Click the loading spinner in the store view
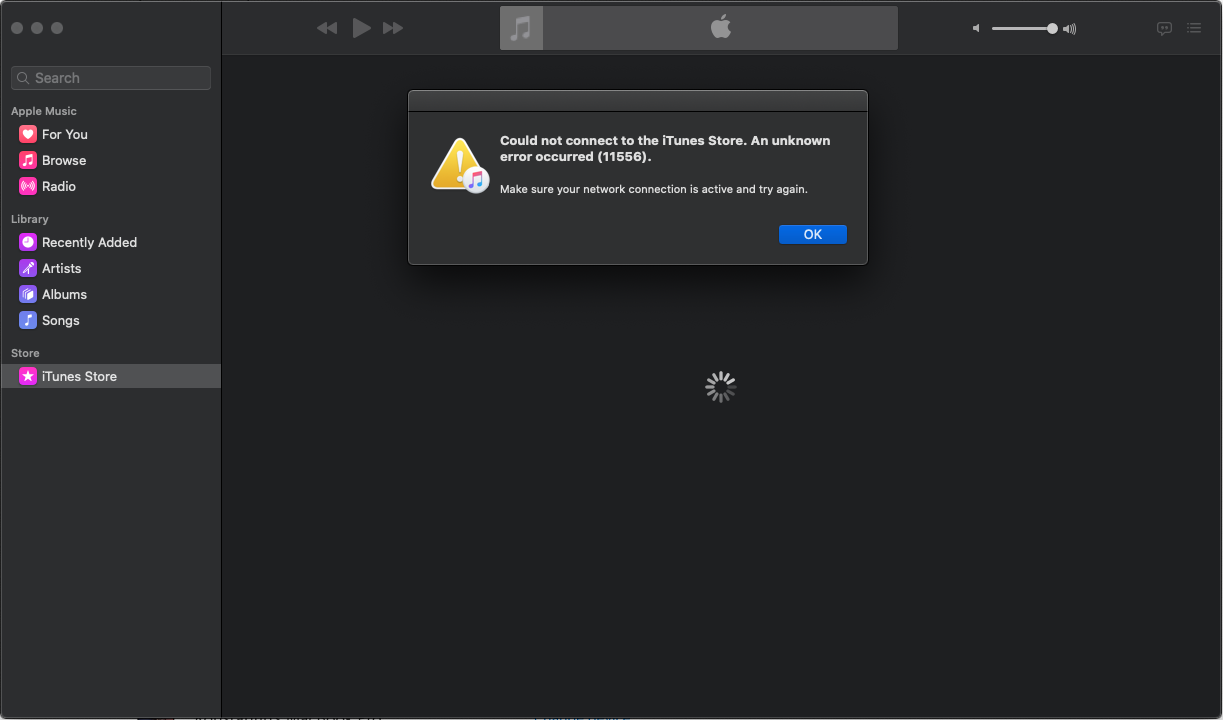Viewport: 1223px width, 720px height. [721, 387]
